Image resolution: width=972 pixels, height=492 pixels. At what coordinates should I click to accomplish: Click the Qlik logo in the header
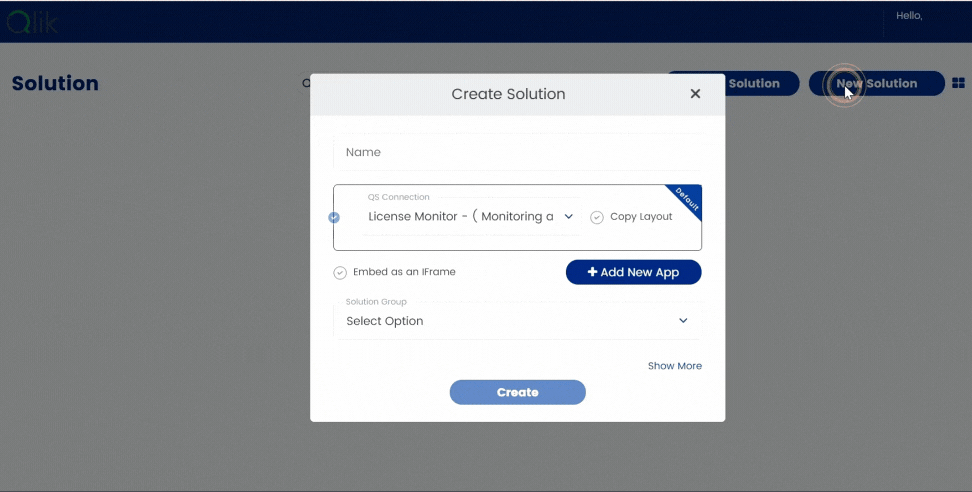32,22
